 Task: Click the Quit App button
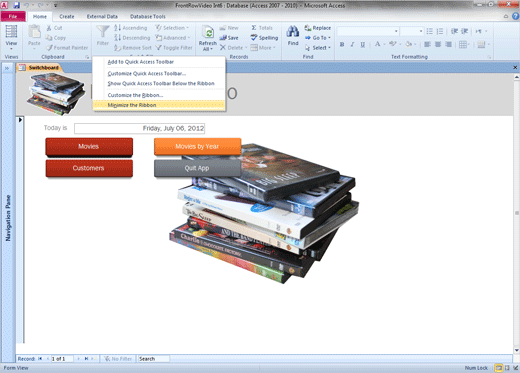pyautogui.click(x=197, y=168)
